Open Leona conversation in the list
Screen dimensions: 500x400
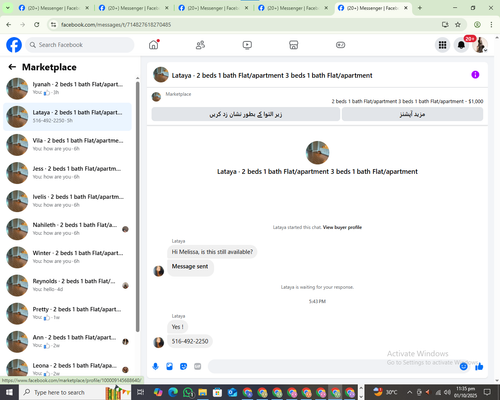click(67, 368)
